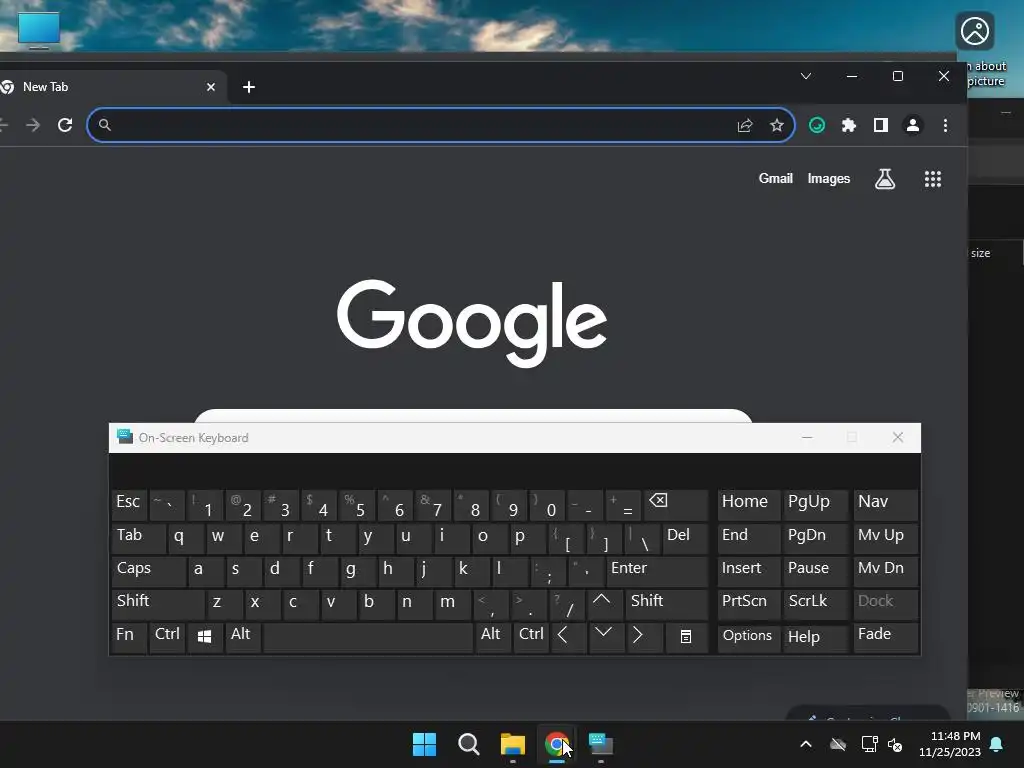Open the green Grammarly extension icon

pos(817,125)
